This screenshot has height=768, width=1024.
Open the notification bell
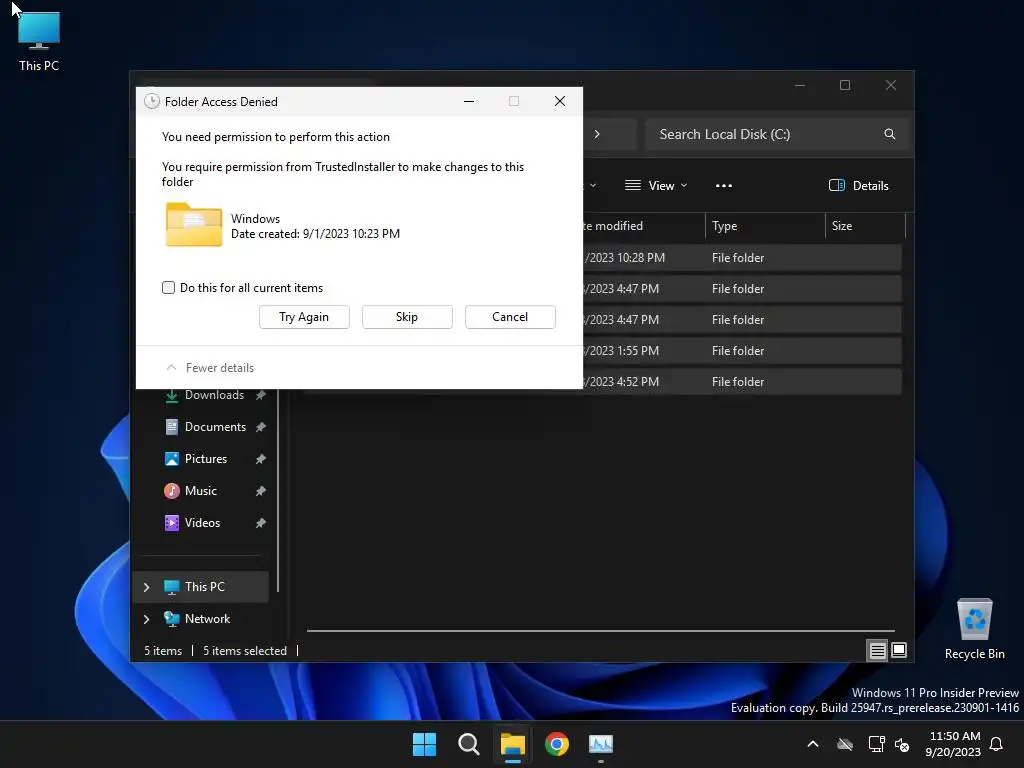(997, 744)
